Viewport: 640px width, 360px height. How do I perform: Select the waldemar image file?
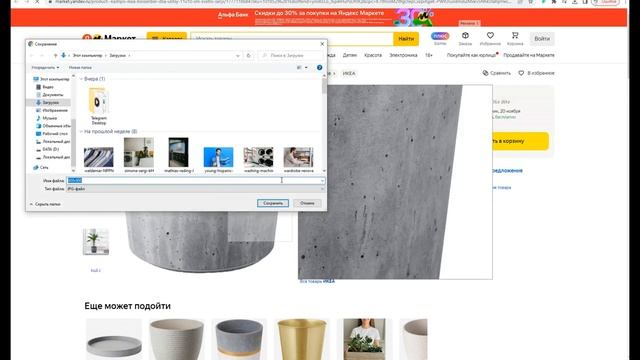coord(99,160)
